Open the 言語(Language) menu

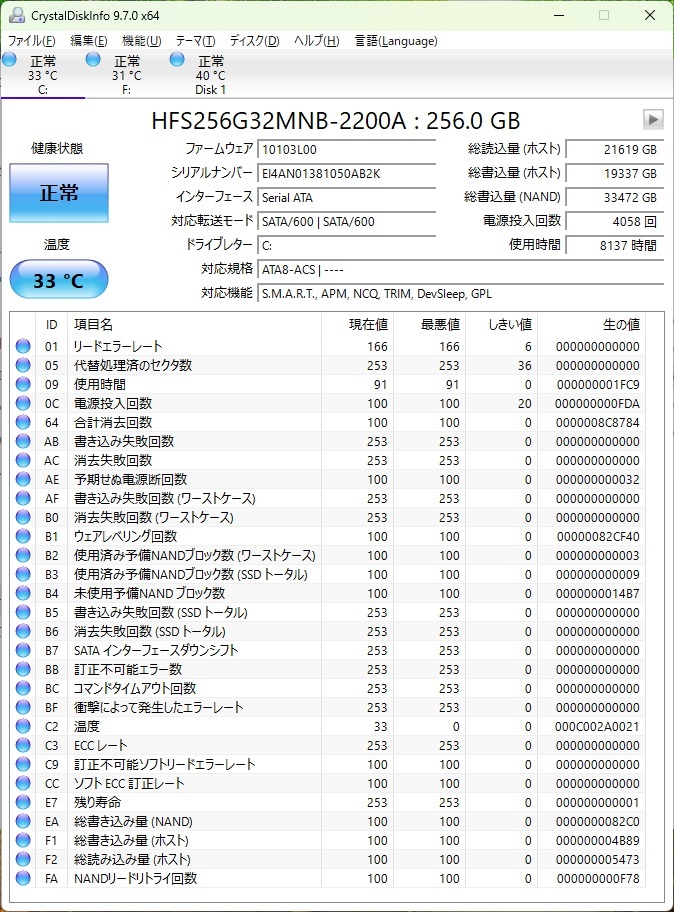coord(395,41)
